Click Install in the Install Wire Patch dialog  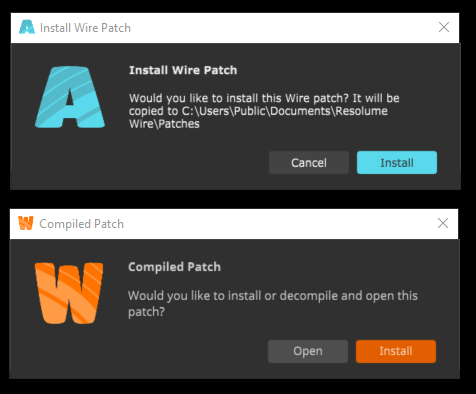click(397, 162)
